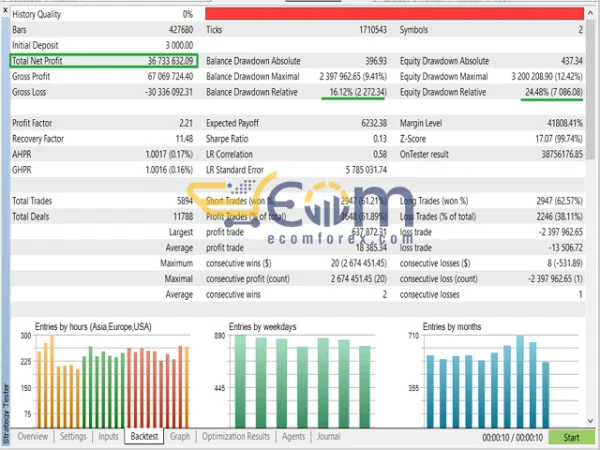
Task: Click the 00:00:10 / 00:00:10 elapsed time
Action: coord(512,437)
